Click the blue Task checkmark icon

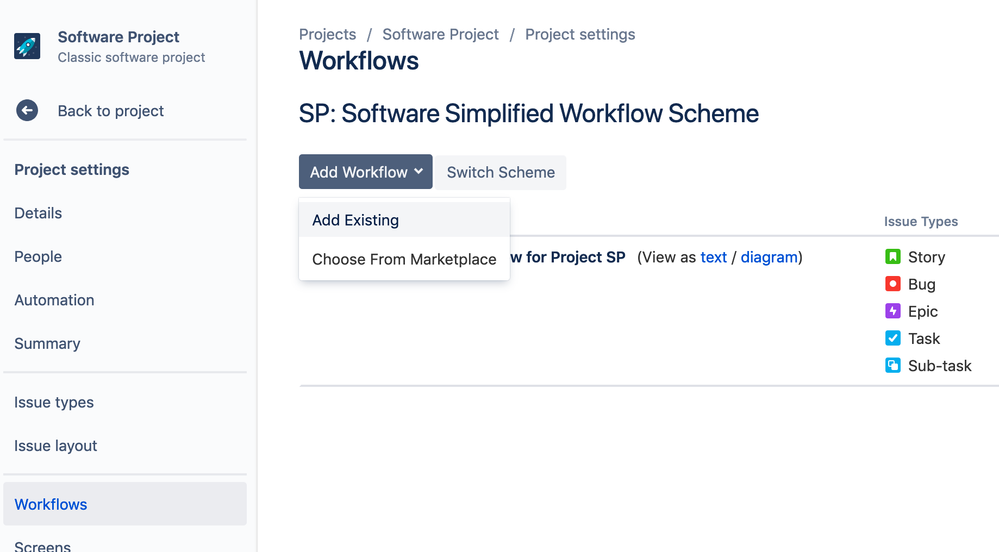pyautogui.click(x=893, y=338)
